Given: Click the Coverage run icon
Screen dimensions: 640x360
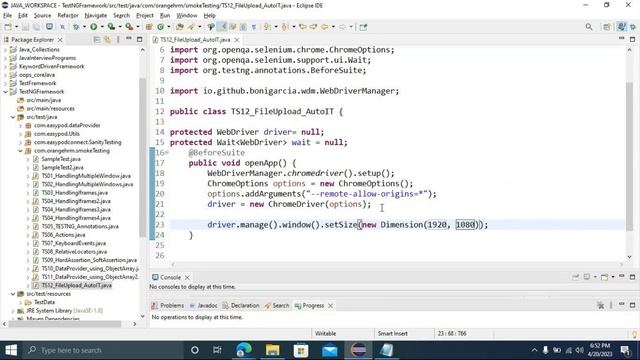Looking at the screenshot, I should point(111,27).
